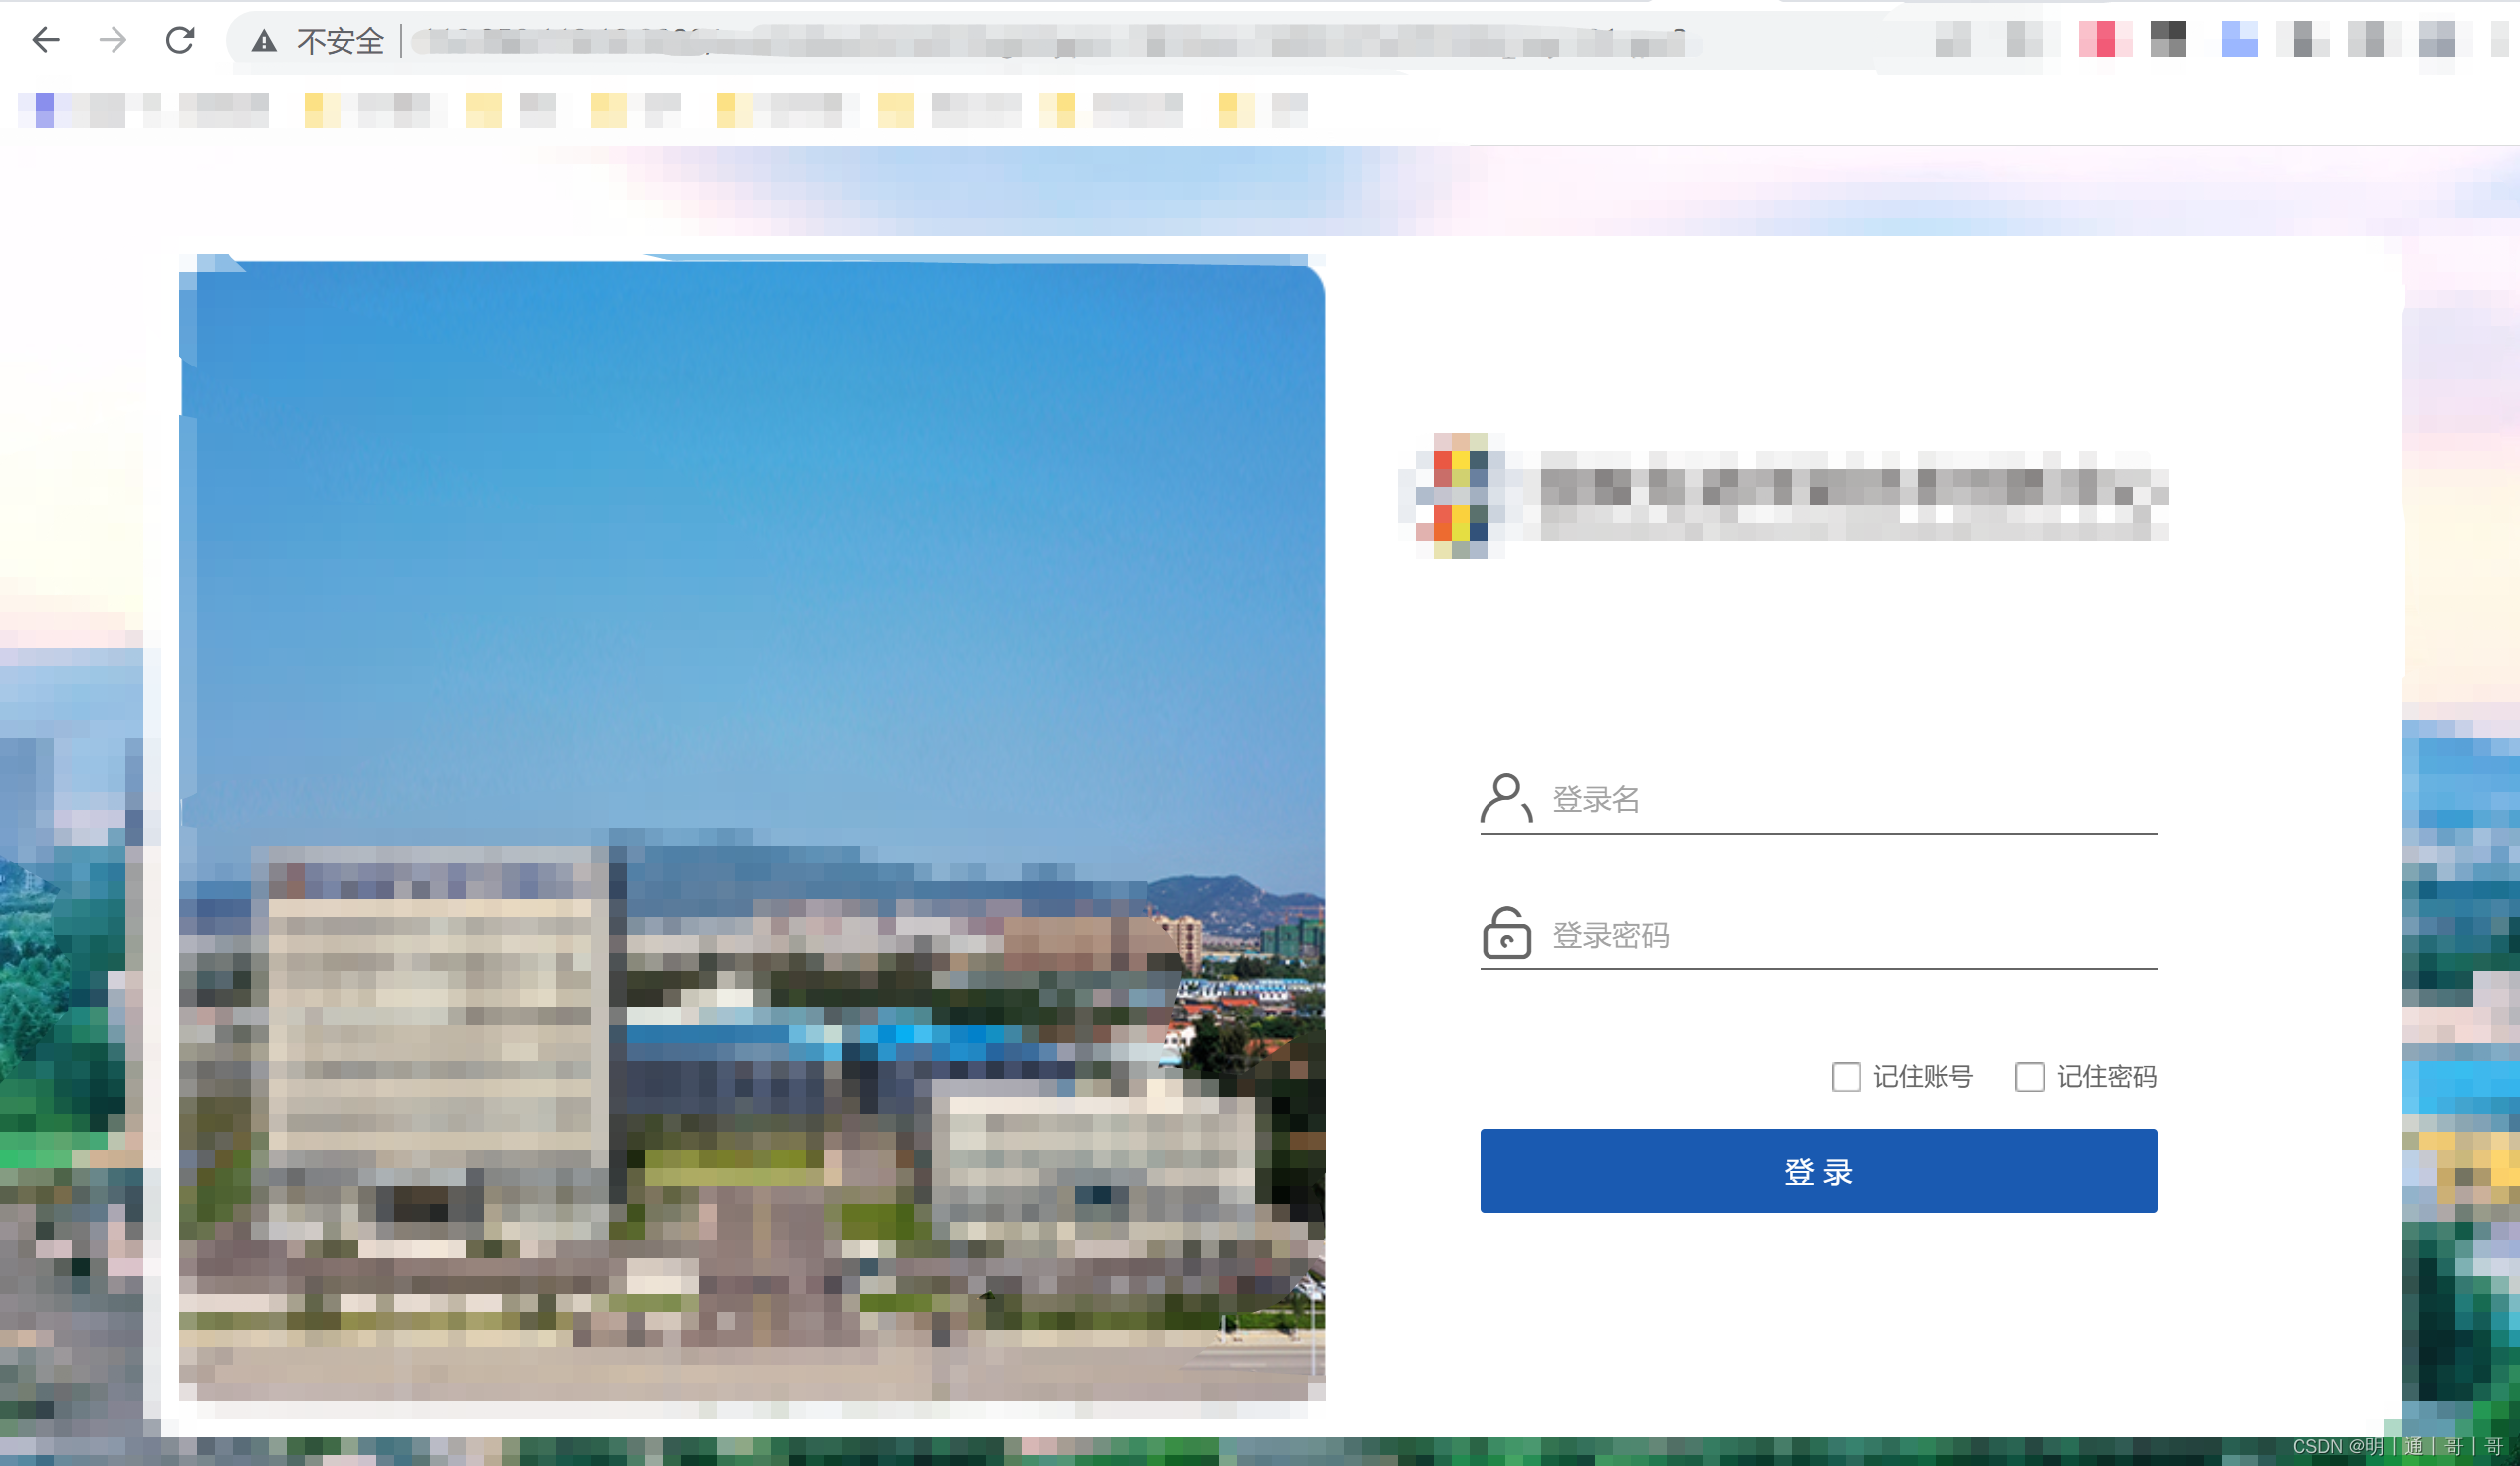Enable the 记住密码 checkbox

pyautogui.click(x=2030, y=1077)
